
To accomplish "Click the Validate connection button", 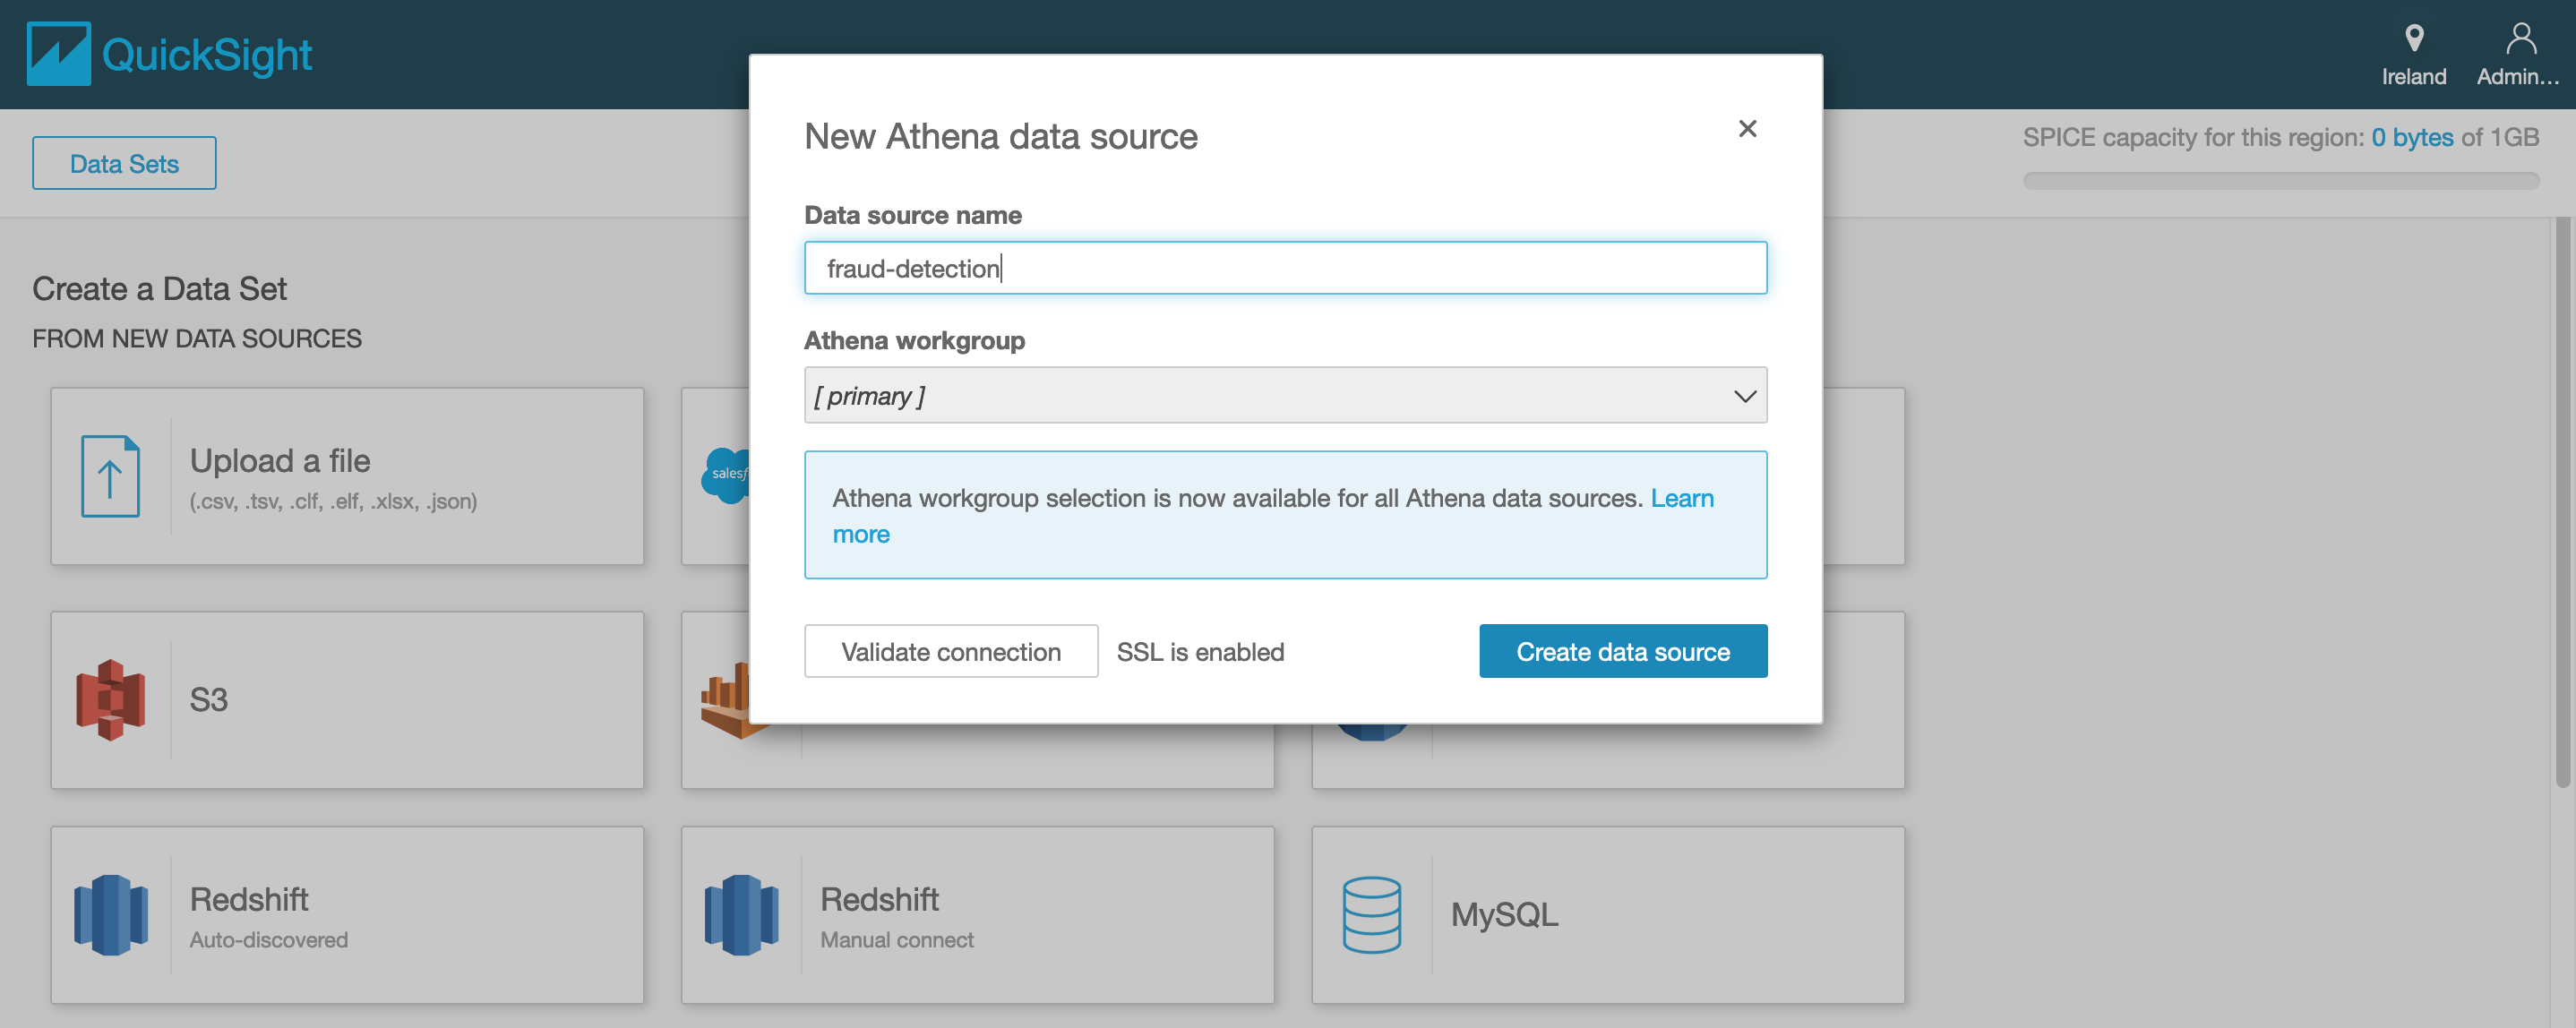I will 950,651.
